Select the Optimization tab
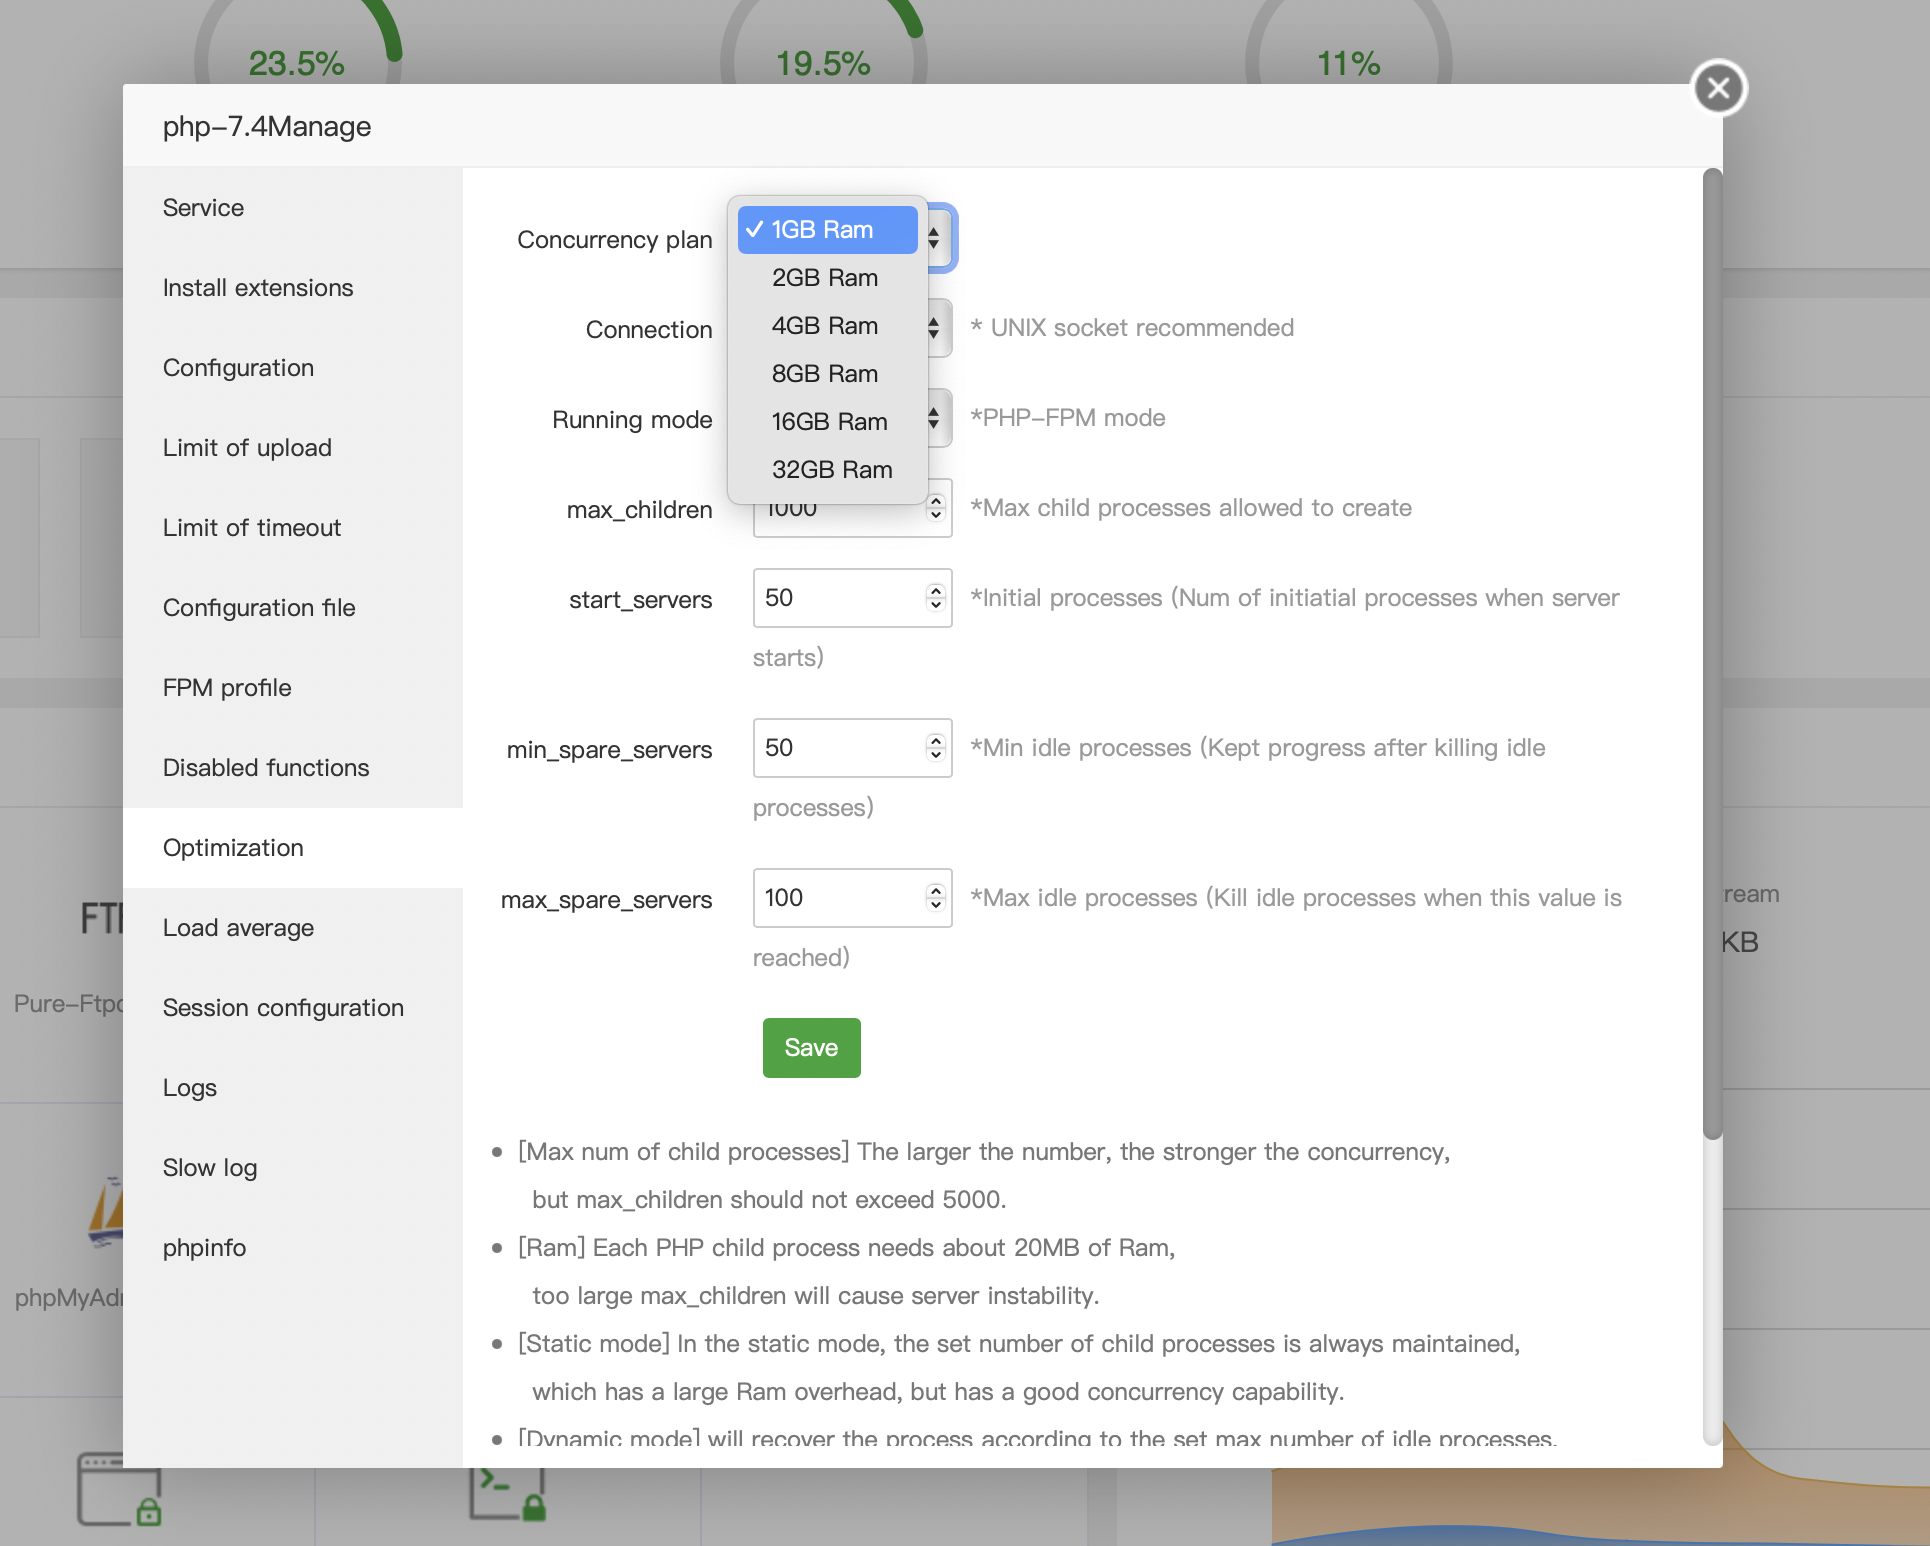 (x=293, y=848)
